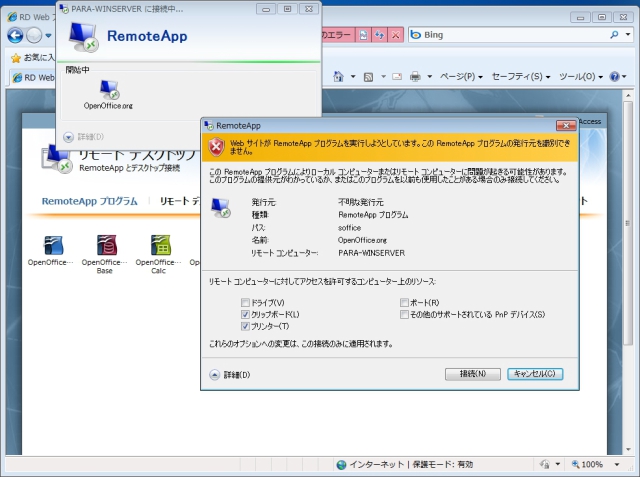Launch the OpenOffice Calc app icon
640x477 pixels.
160,246
